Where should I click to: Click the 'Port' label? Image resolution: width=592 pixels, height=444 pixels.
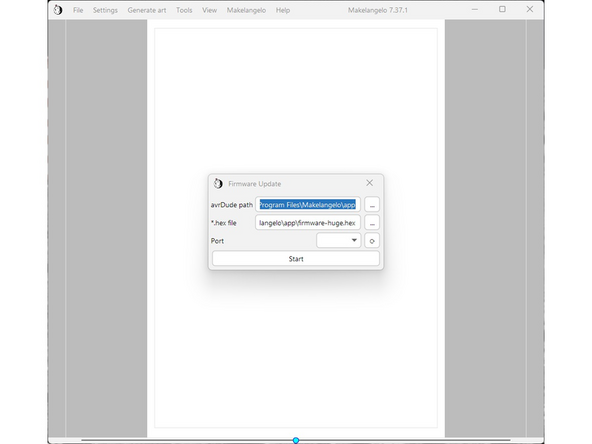(x=217, y=241)
